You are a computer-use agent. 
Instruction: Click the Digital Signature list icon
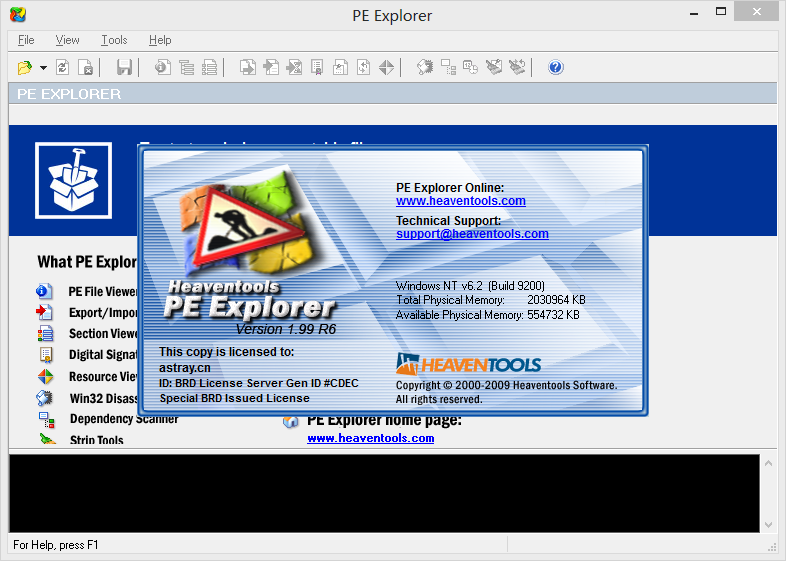pos(46,354)
